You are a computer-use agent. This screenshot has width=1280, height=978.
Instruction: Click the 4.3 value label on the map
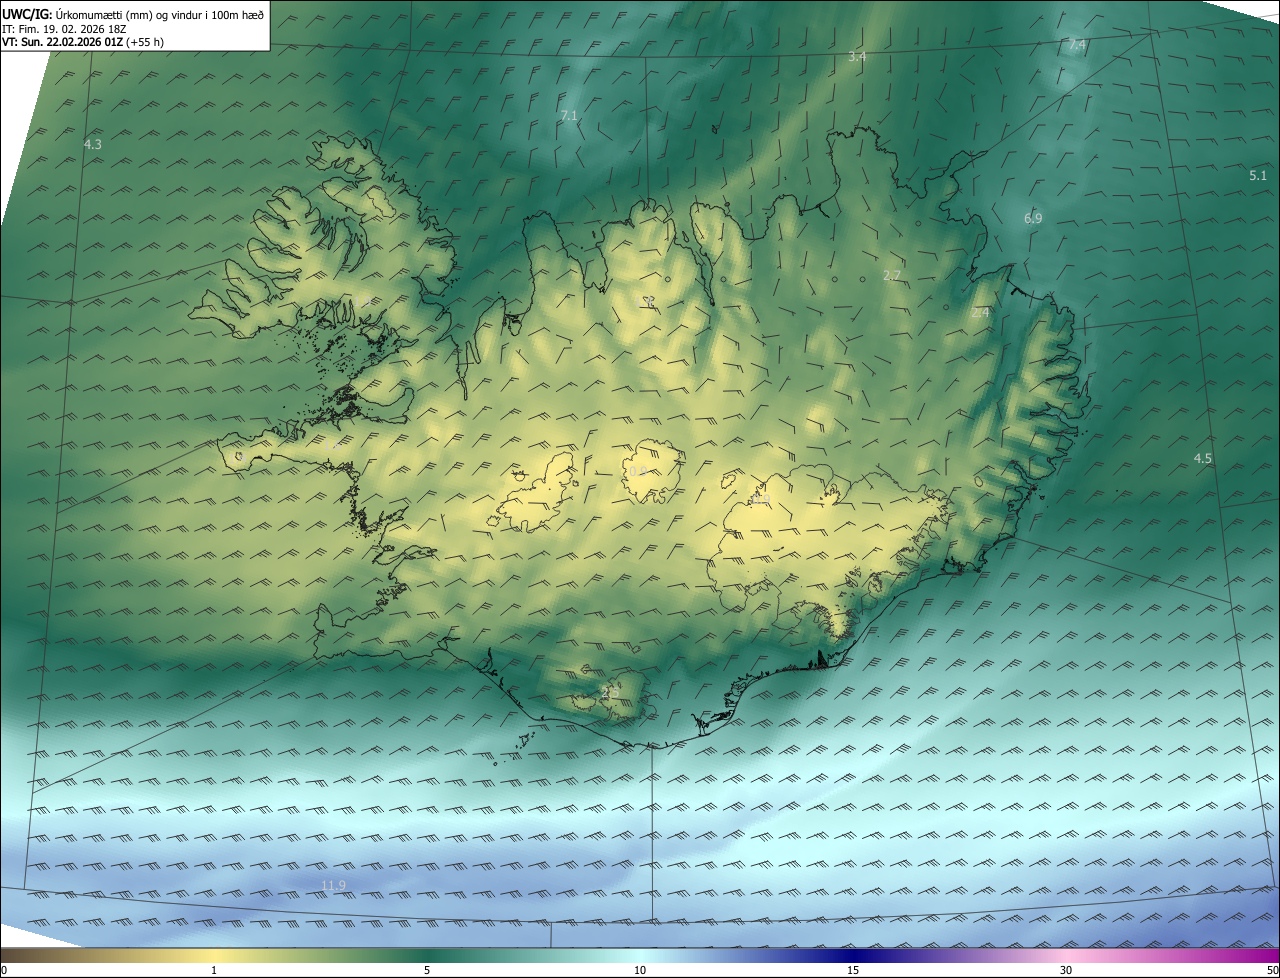[x=92, y=144]
